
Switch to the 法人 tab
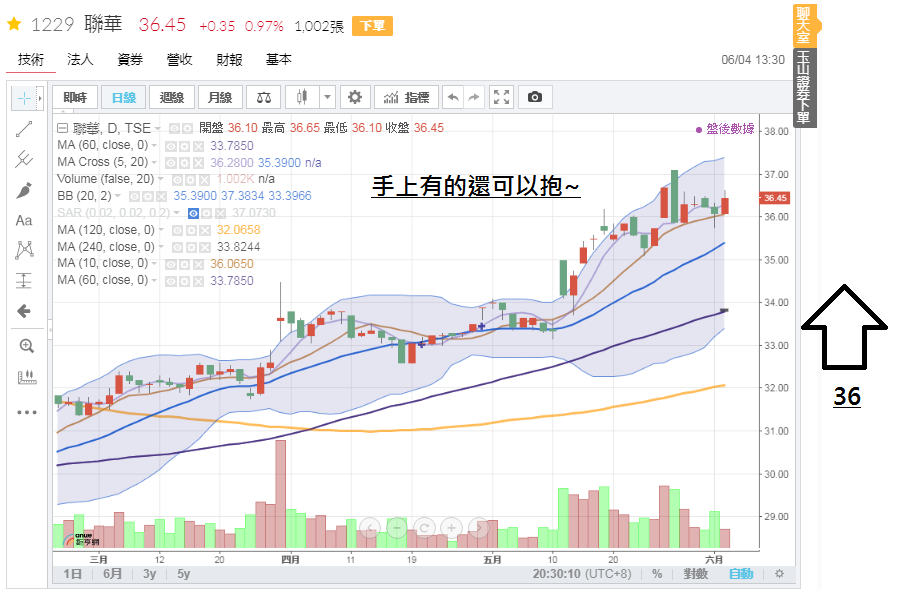(x=80, y=59)
